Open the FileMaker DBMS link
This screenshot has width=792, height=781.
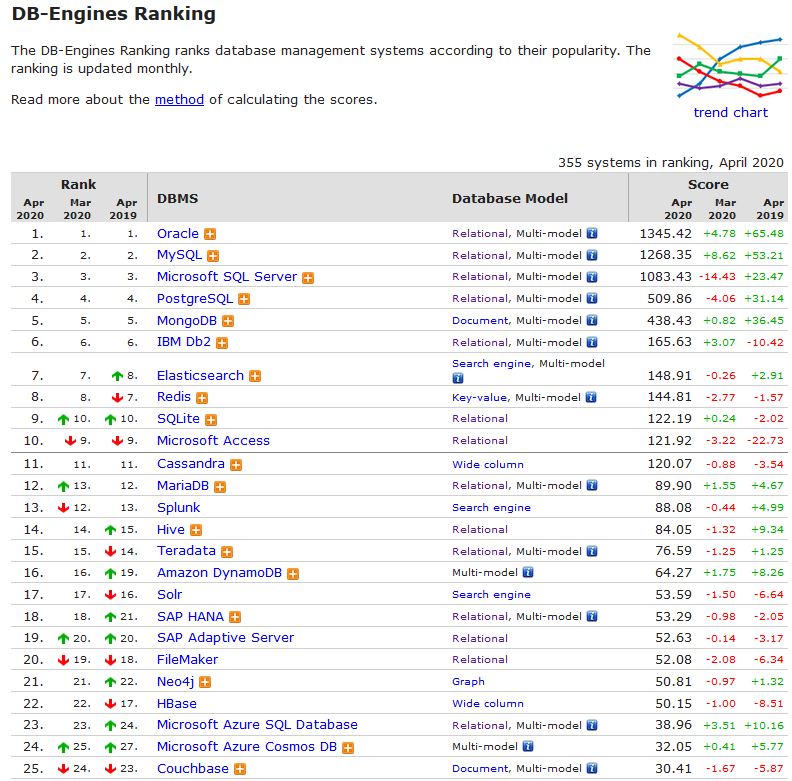(187, 660)
